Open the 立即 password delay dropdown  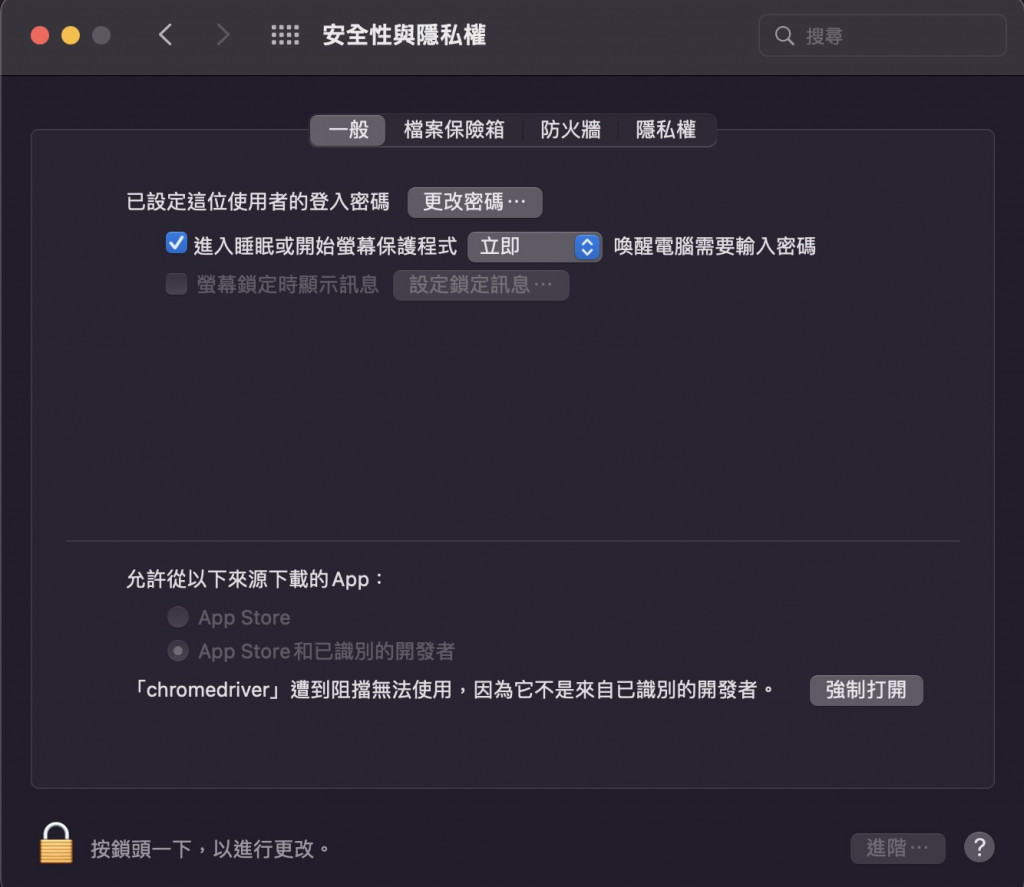pyautogui.click(x=534, y=247)
